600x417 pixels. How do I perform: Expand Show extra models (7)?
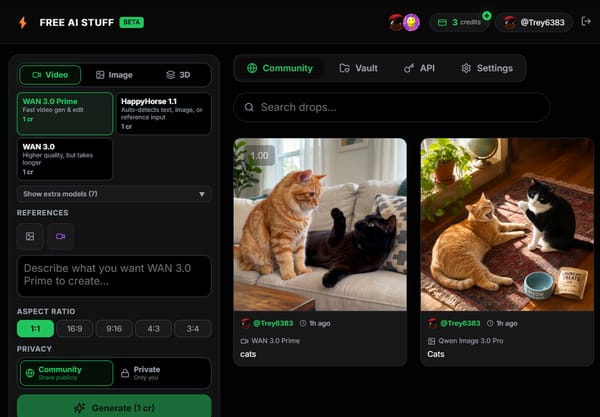114,194
